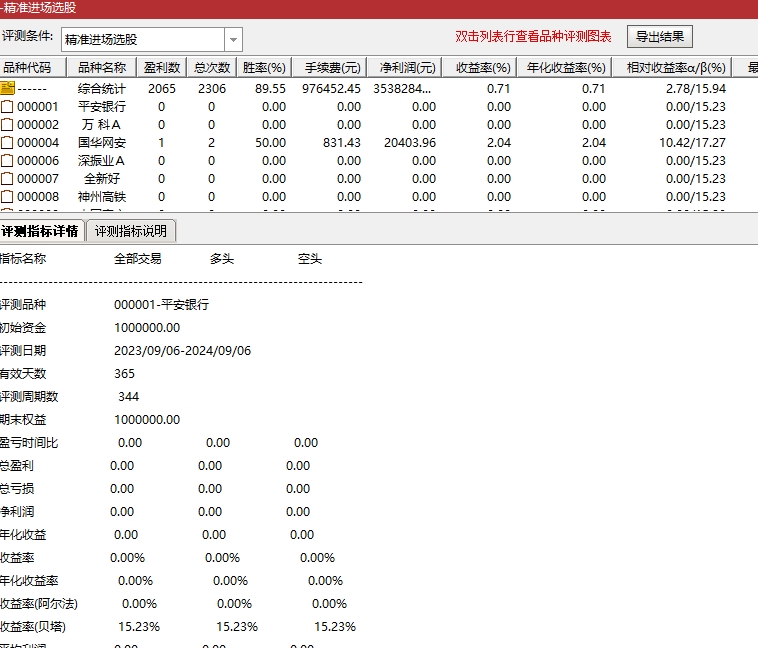Click relative return value 10.42/17.27

coord(692,143)
